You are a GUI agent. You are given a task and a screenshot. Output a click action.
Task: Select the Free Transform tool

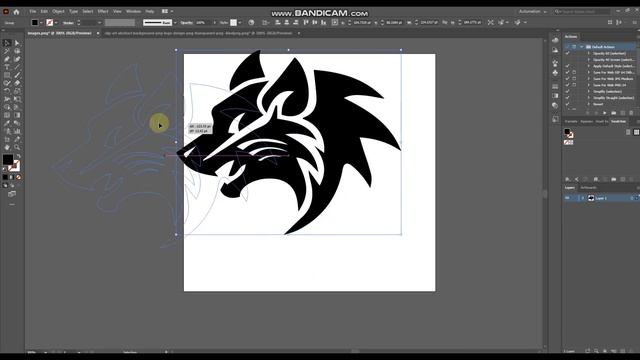[x=17, y=99]
